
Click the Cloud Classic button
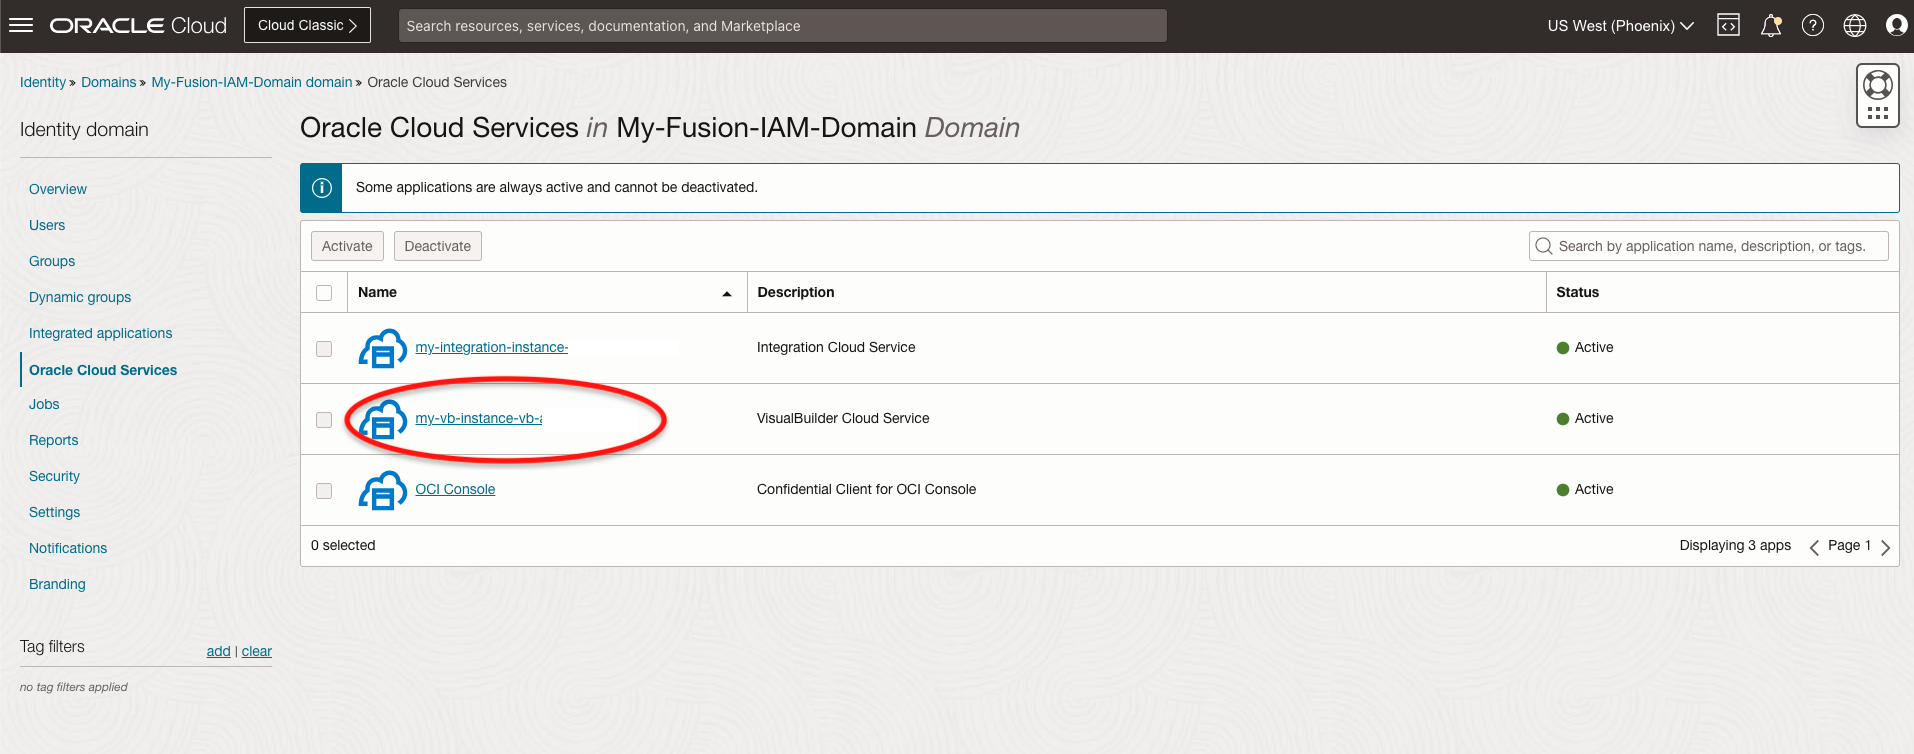[x=307, y=26]
